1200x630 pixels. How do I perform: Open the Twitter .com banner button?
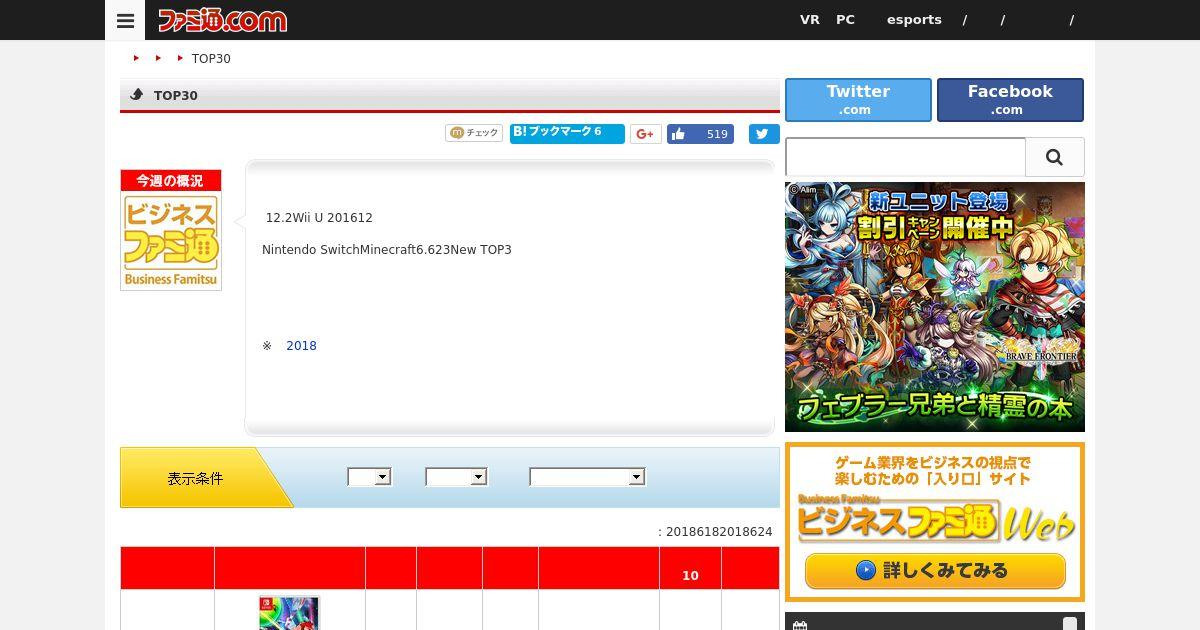click(x=858, y=100)
